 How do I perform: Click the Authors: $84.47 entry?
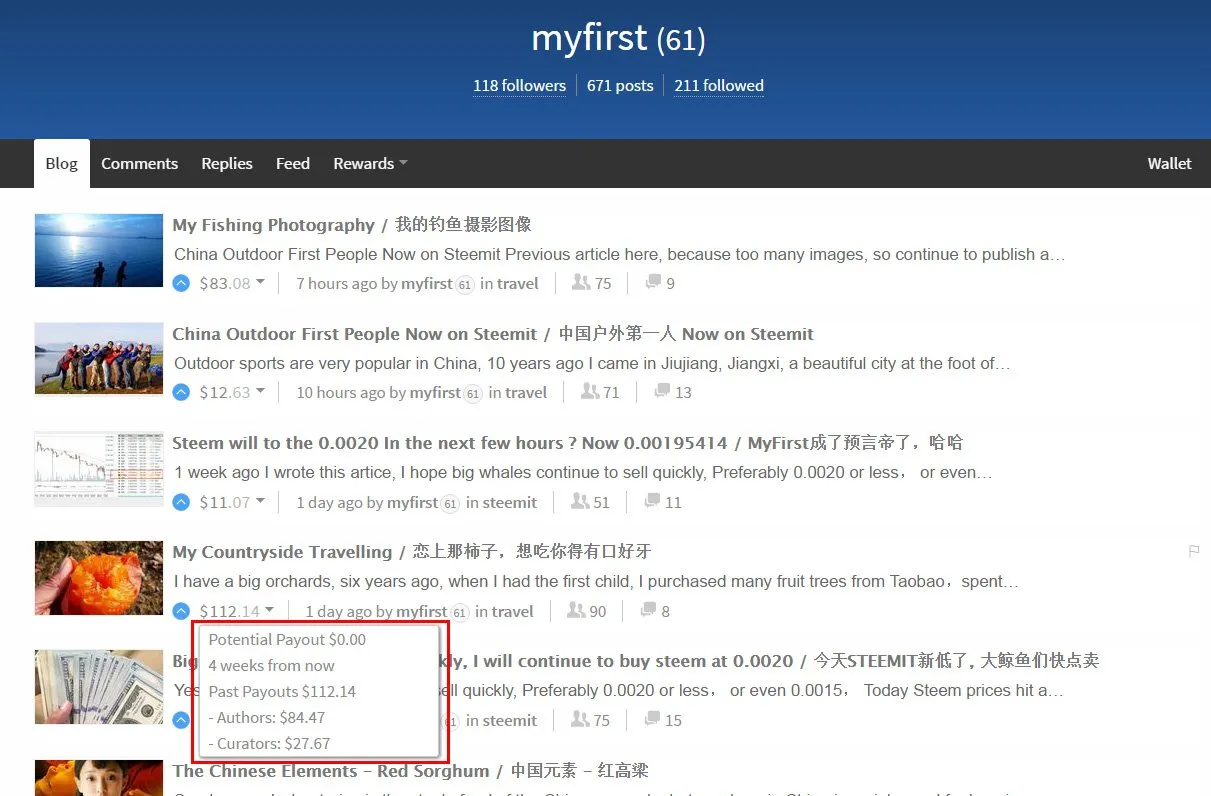267,717
